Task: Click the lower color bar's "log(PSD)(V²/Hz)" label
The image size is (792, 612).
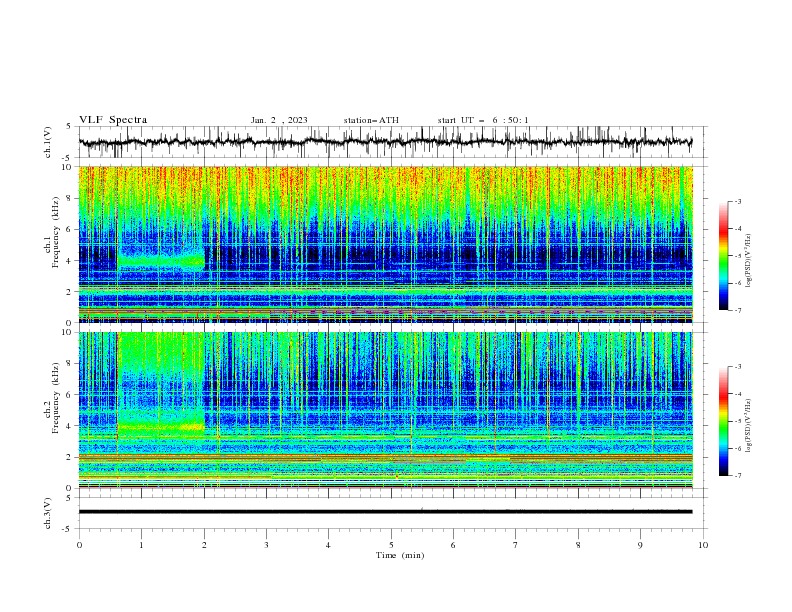Action: click(x=749, y=425)
